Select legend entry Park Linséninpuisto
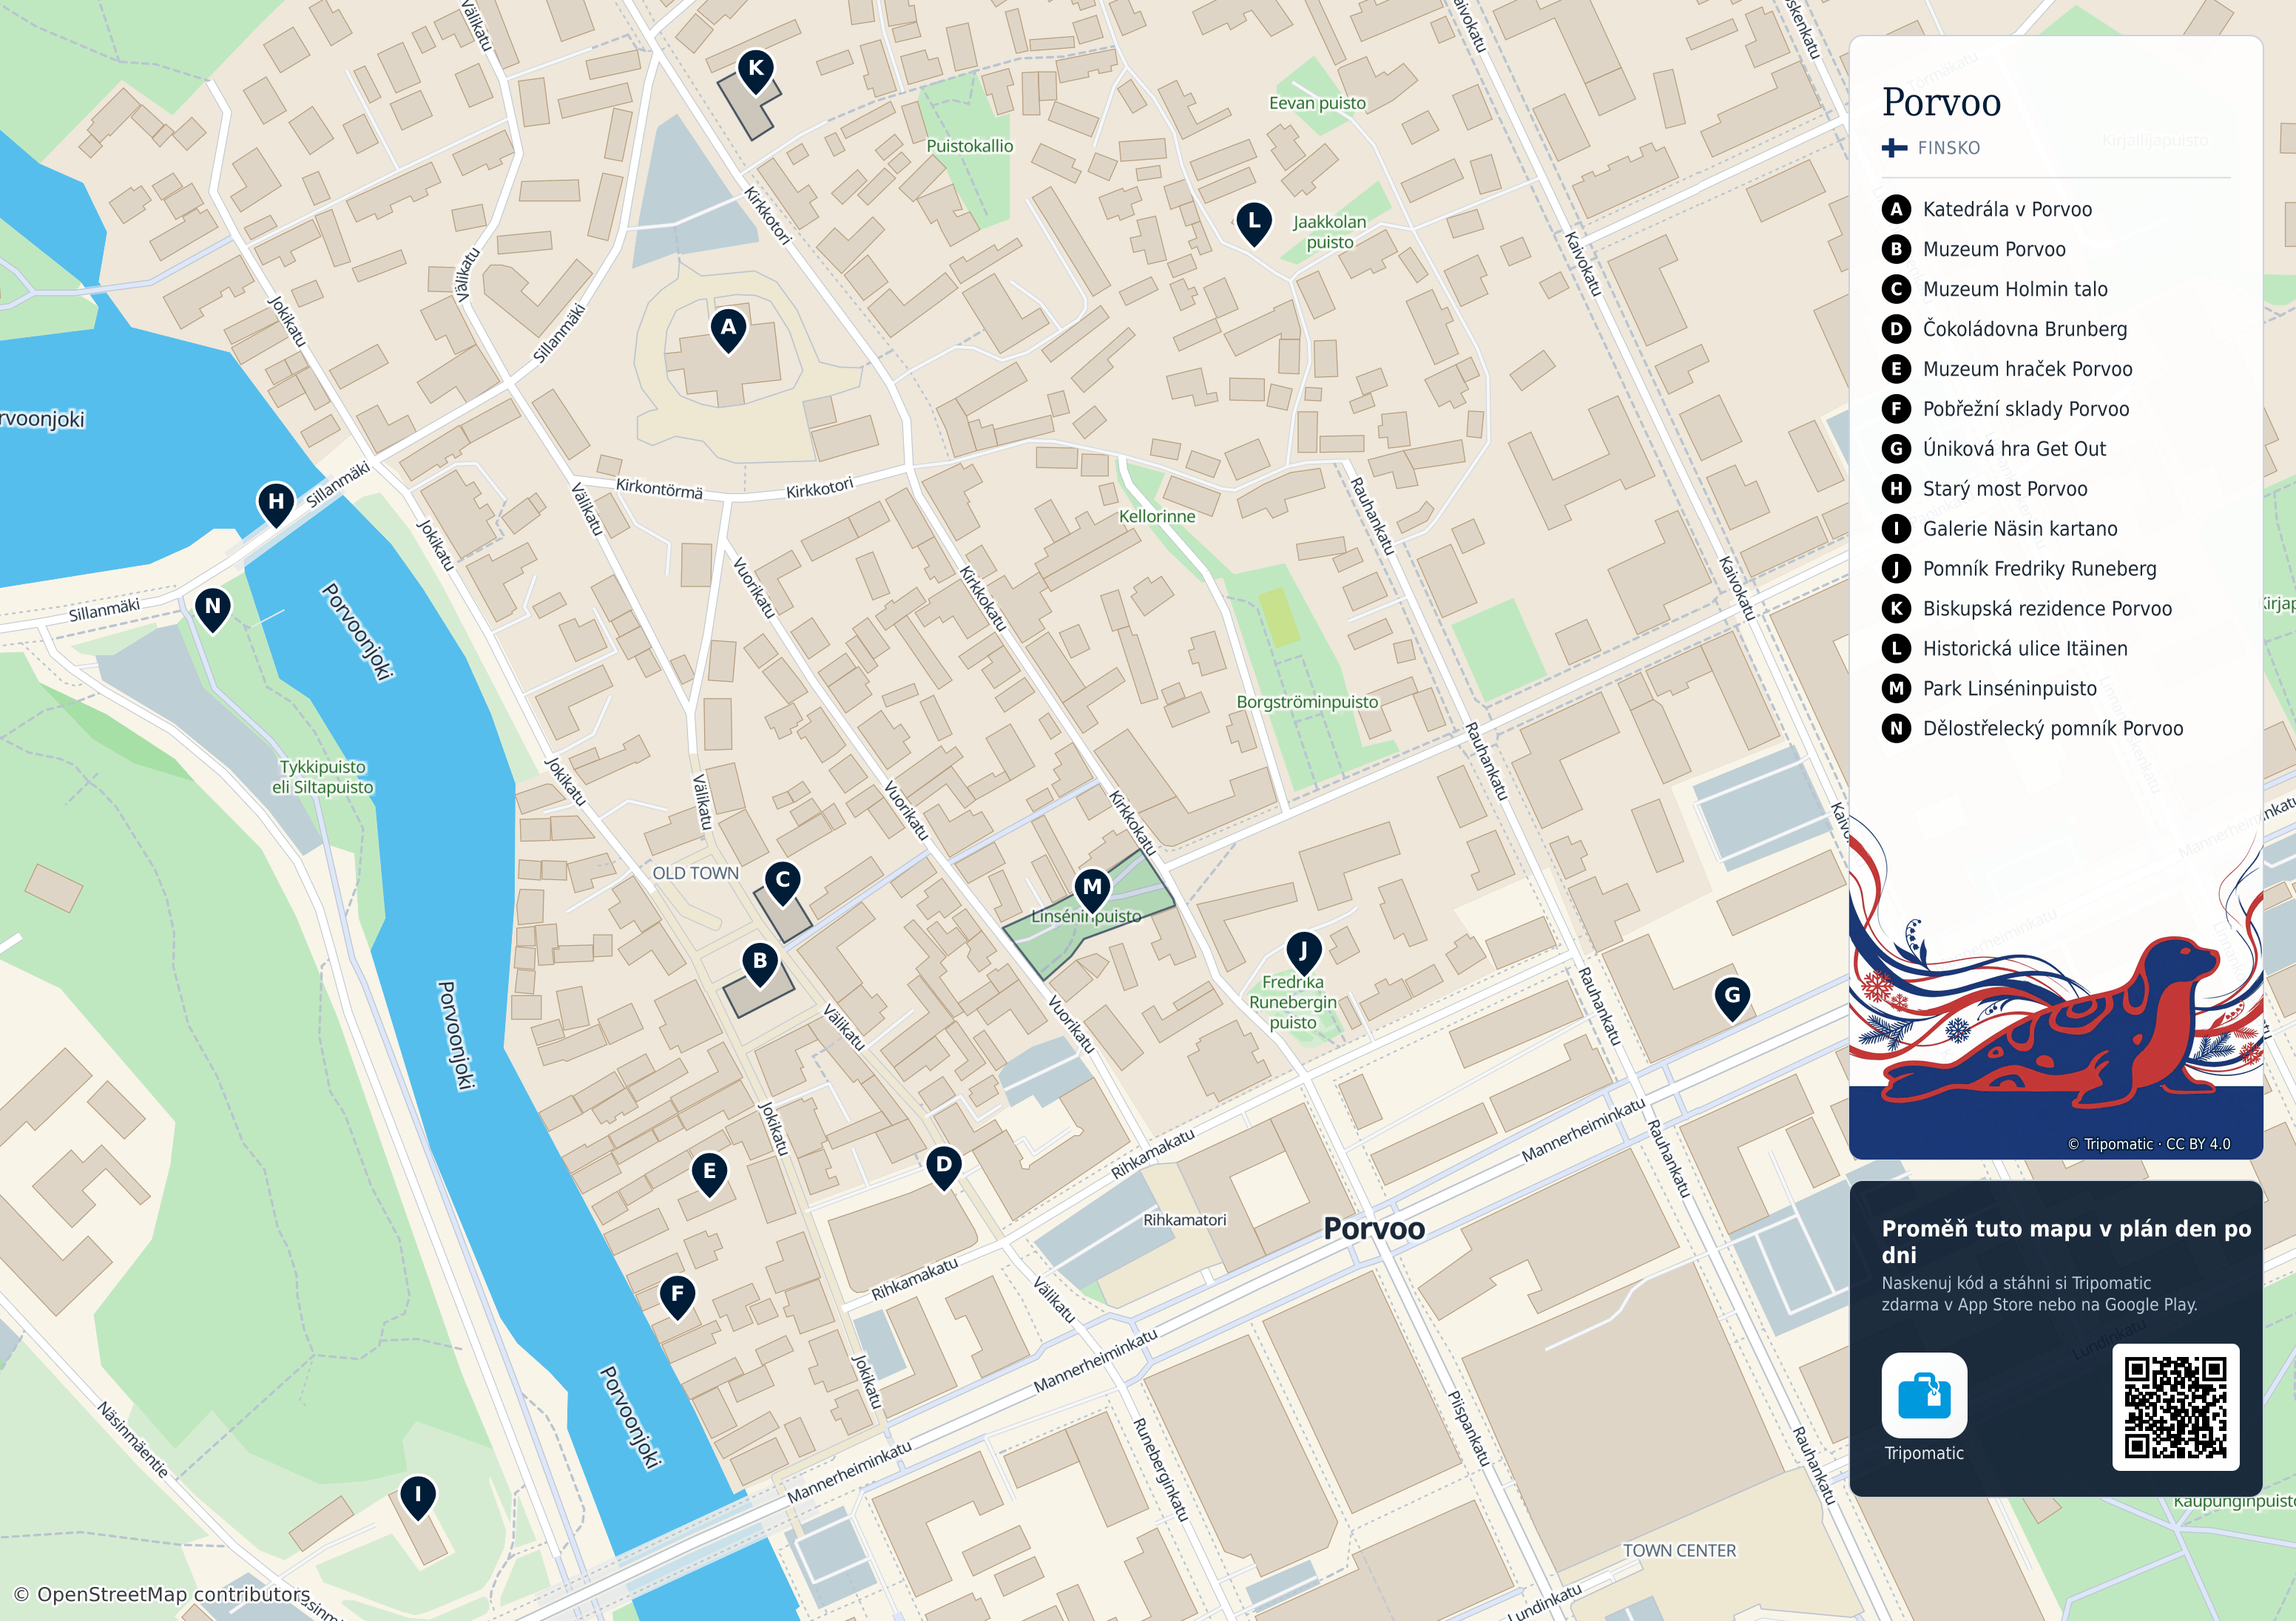Image resolution: width=2296 pixels, height=1621 pixels. 1989,689
